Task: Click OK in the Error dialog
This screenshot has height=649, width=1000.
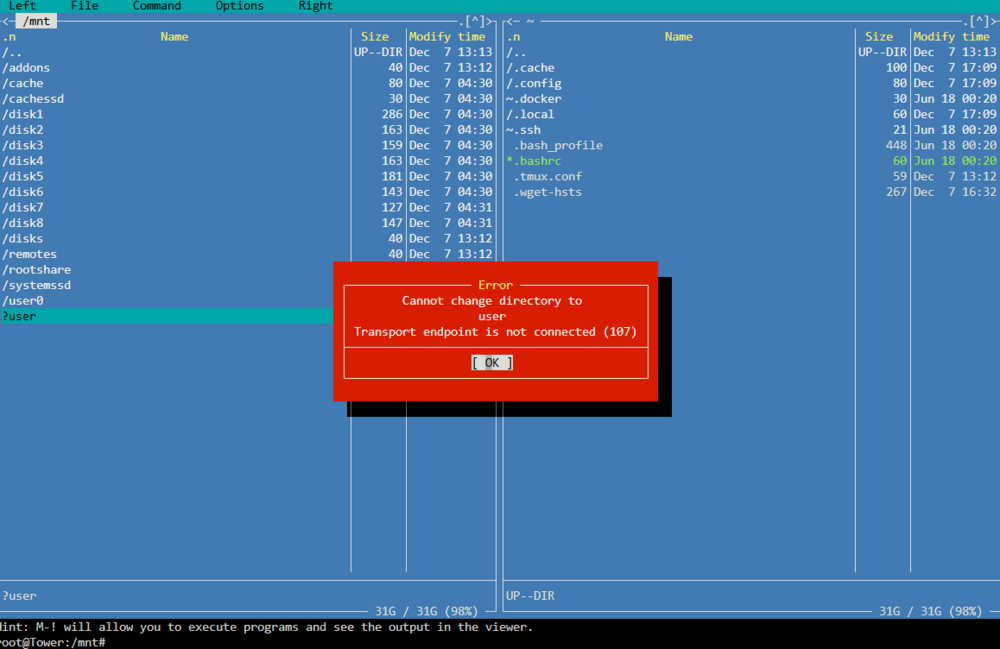Action: (492, 363)
